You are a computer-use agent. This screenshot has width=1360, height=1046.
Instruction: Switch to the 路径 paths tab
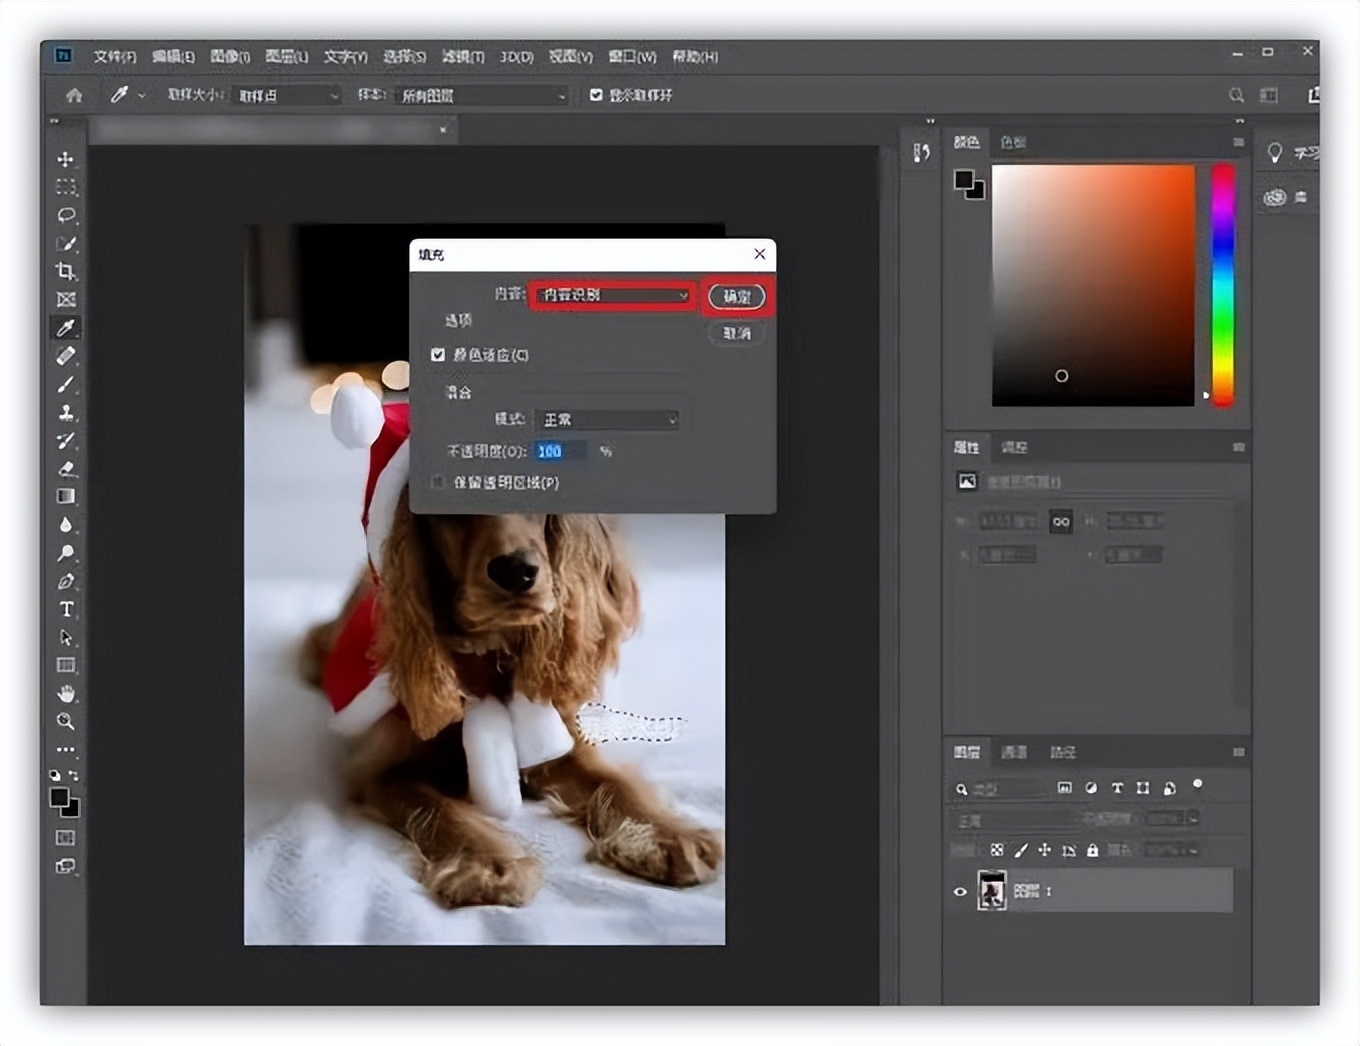(x=1062, y=752)
